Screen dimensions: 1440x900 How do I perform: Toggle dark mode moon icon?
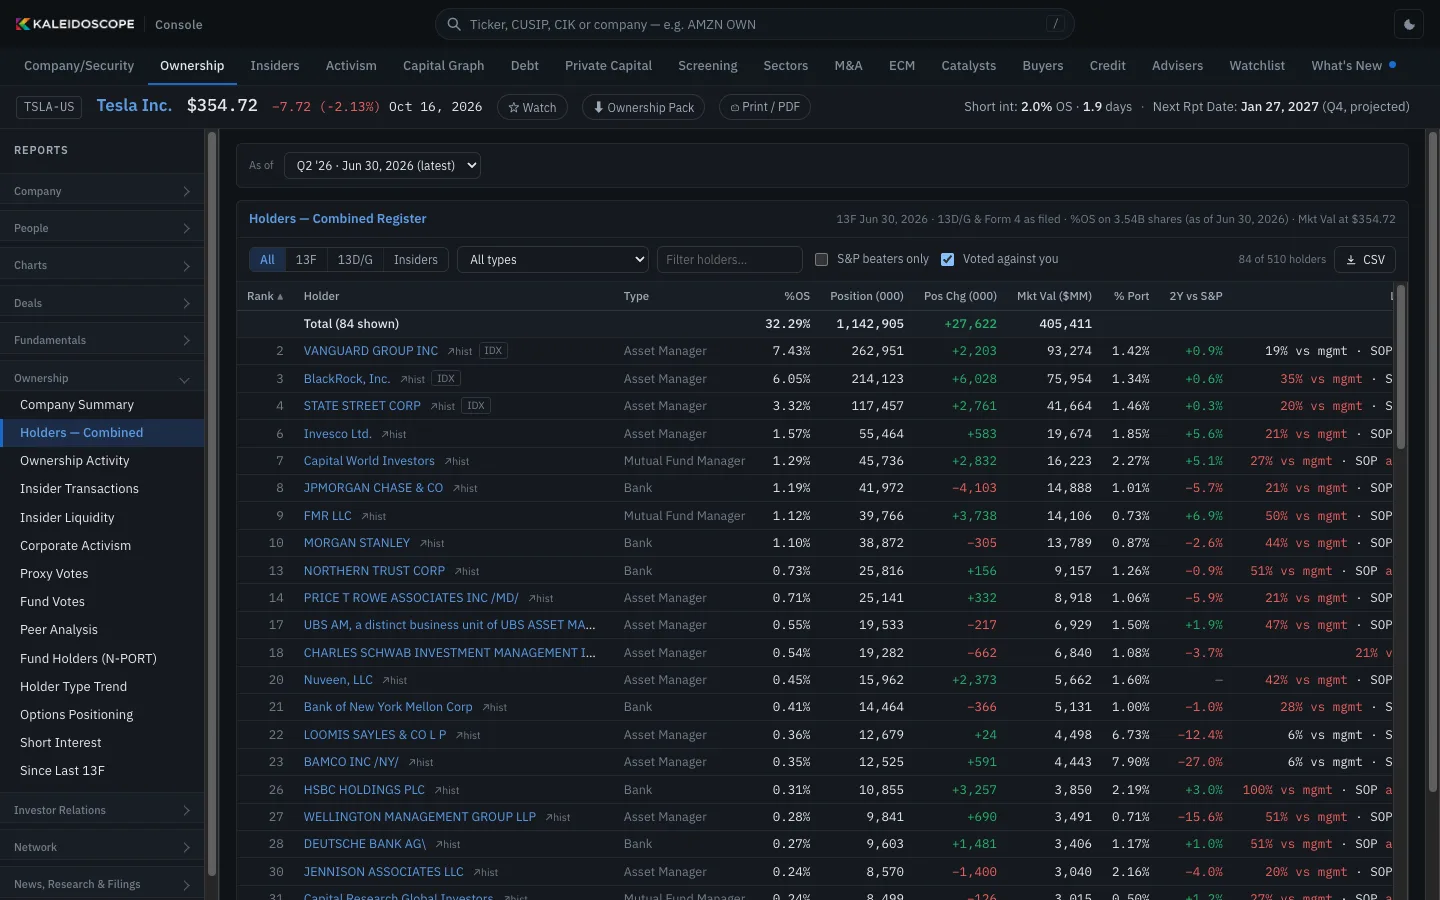pyautogui.click(x=1410, y=24)
